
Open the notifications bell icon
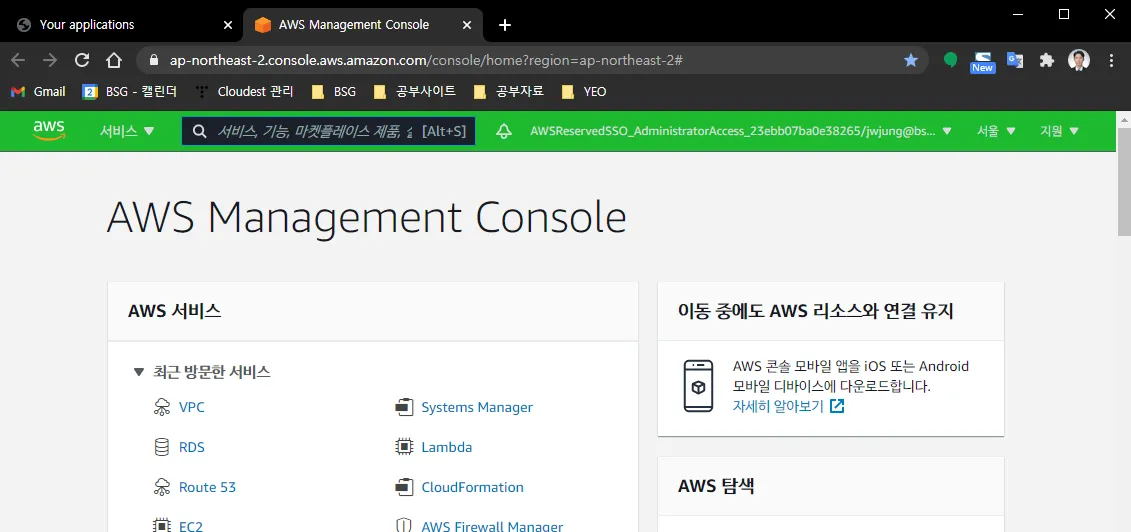504,131
